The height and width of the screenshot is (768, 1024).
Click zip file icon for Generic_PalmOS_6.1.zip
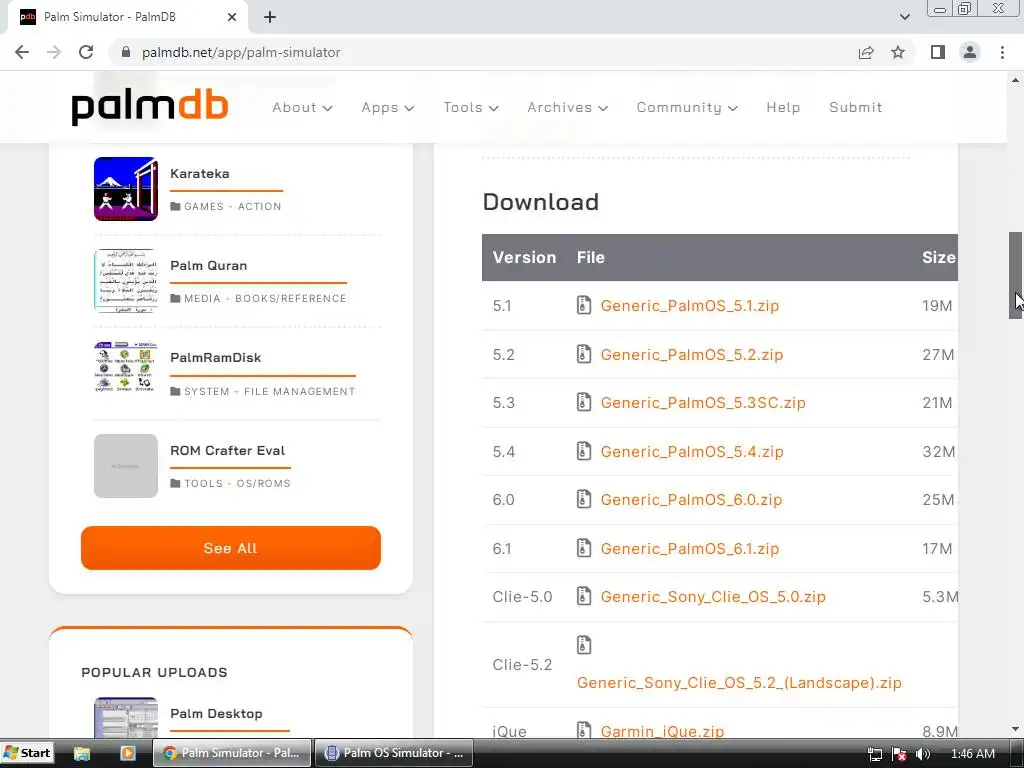pyautogui.click(x=584, y=548)
